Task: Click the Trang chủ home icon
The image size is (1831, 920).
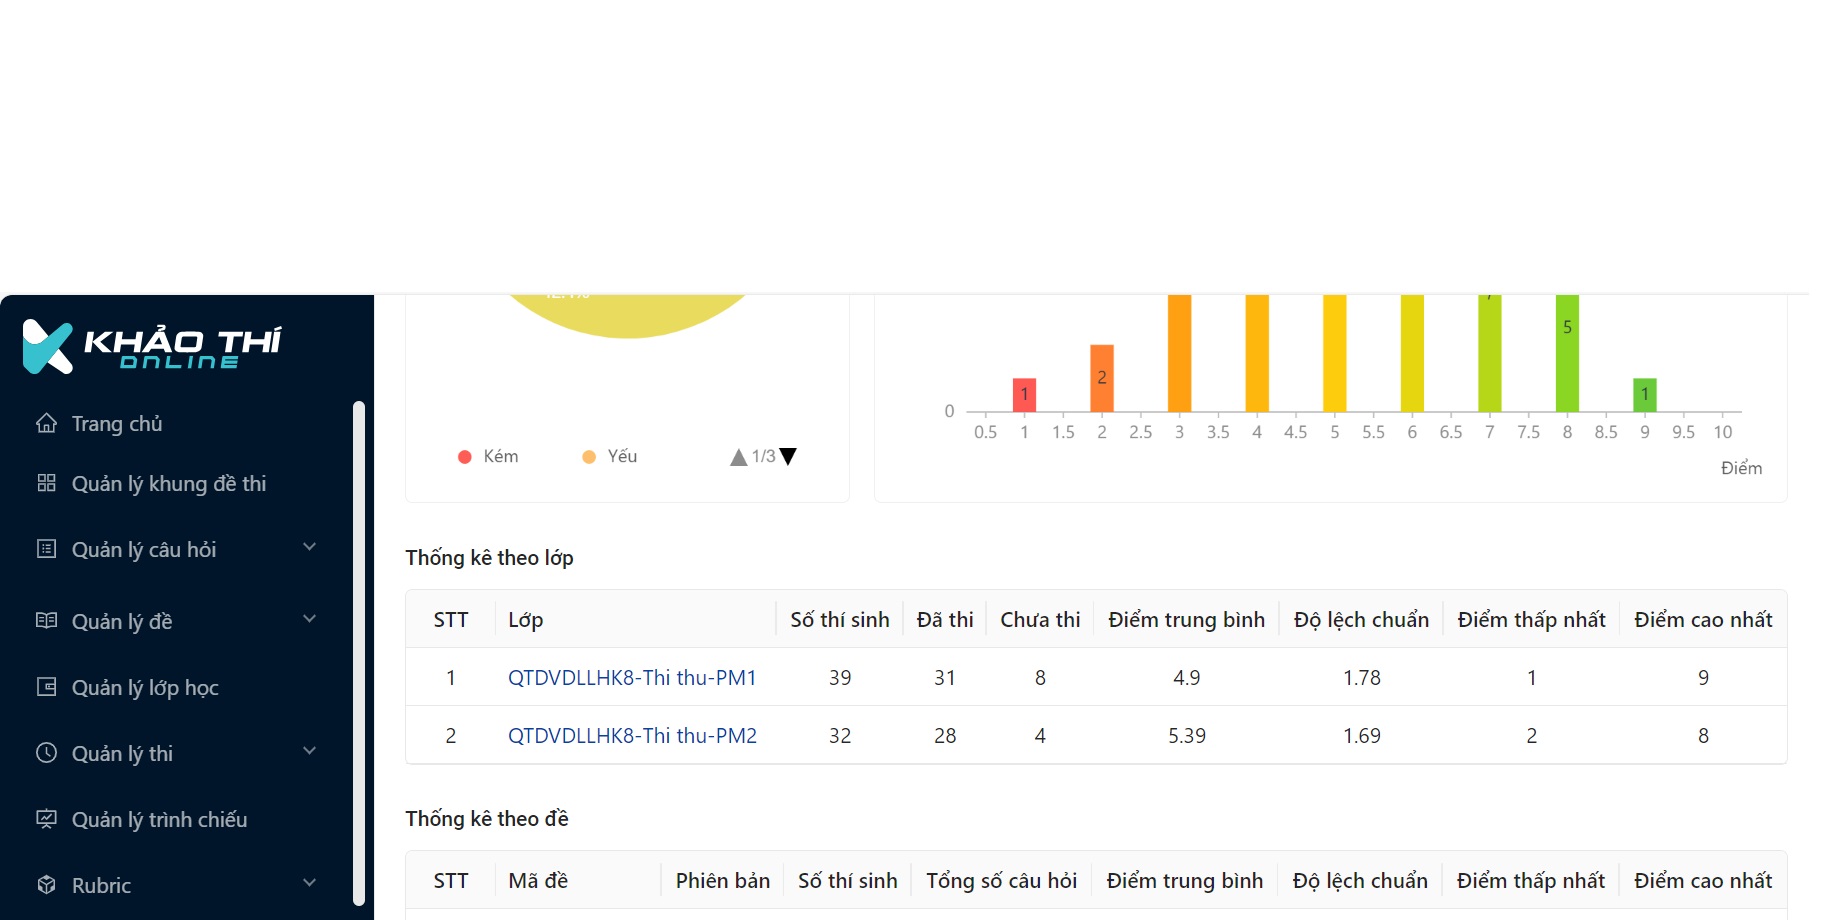Action: [46, 423]
